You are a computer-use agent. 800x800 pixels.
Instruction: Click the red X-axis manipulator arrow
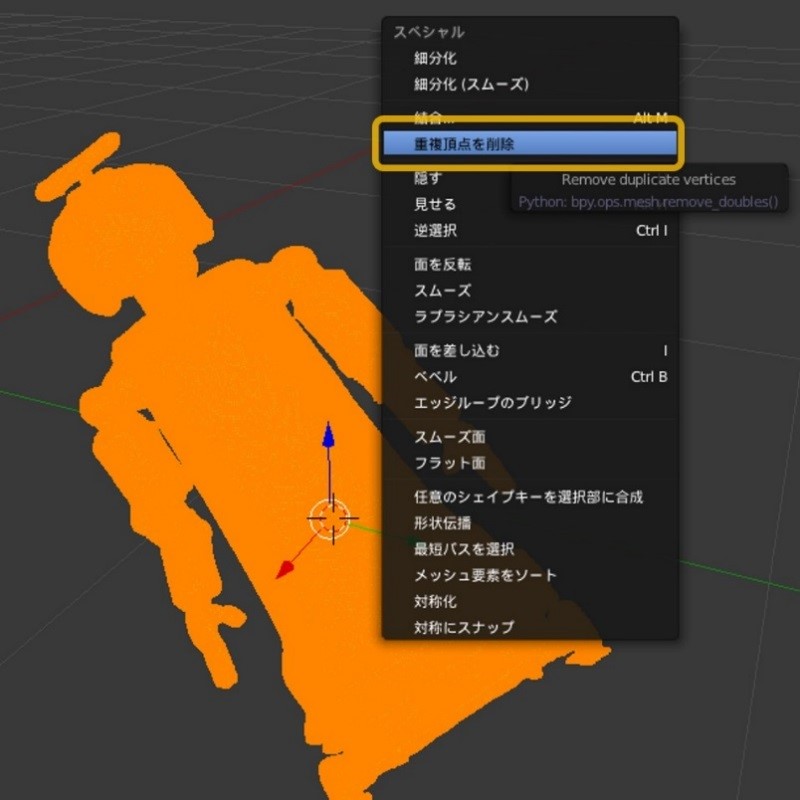click(x=285, y=570)
